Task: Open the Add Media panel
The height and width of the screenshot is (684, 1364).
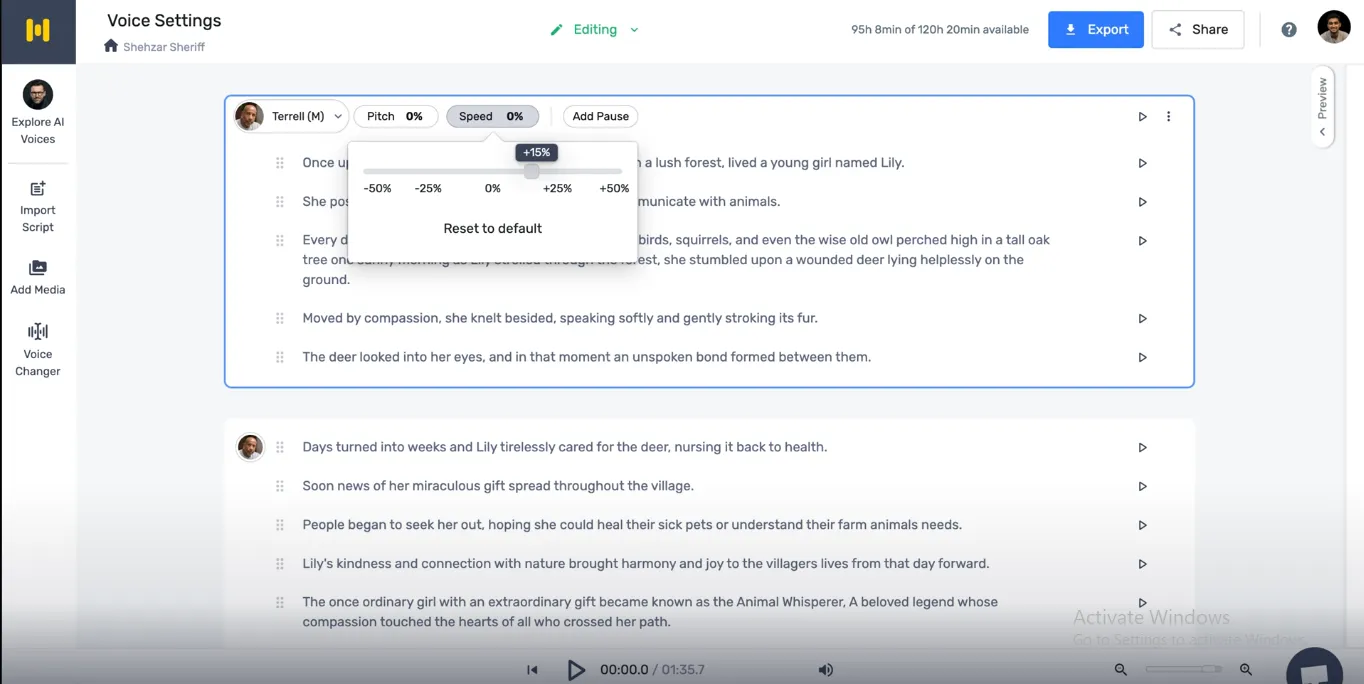Action: pyautogui.click(x=38, y=277)
